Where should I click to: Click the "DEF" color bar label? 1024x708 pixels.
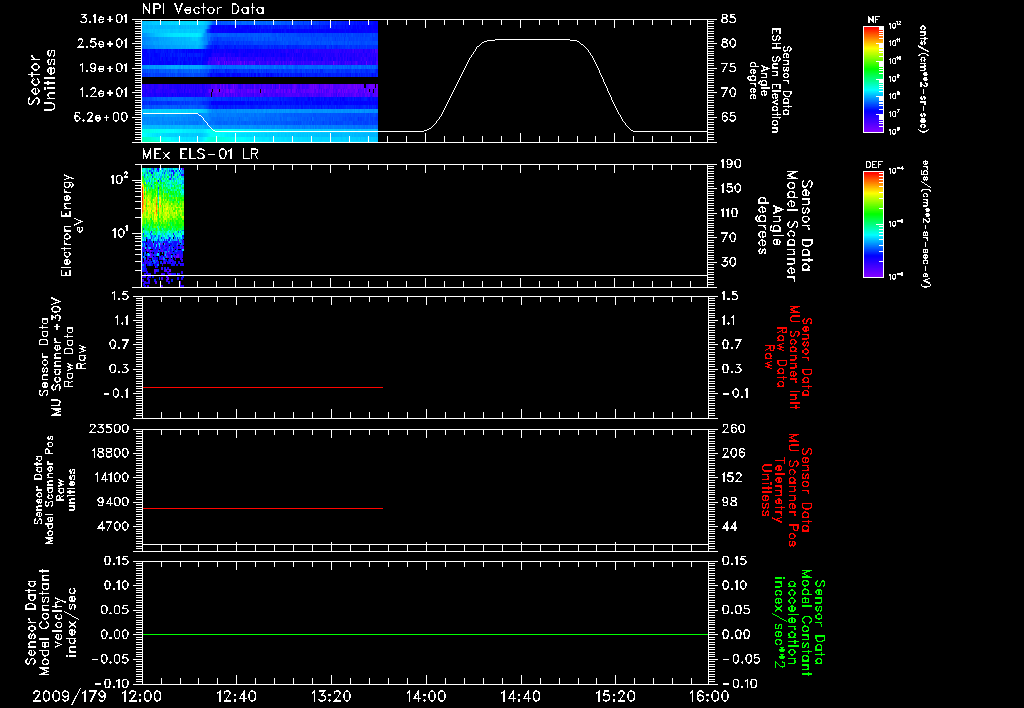click(874, 165)
